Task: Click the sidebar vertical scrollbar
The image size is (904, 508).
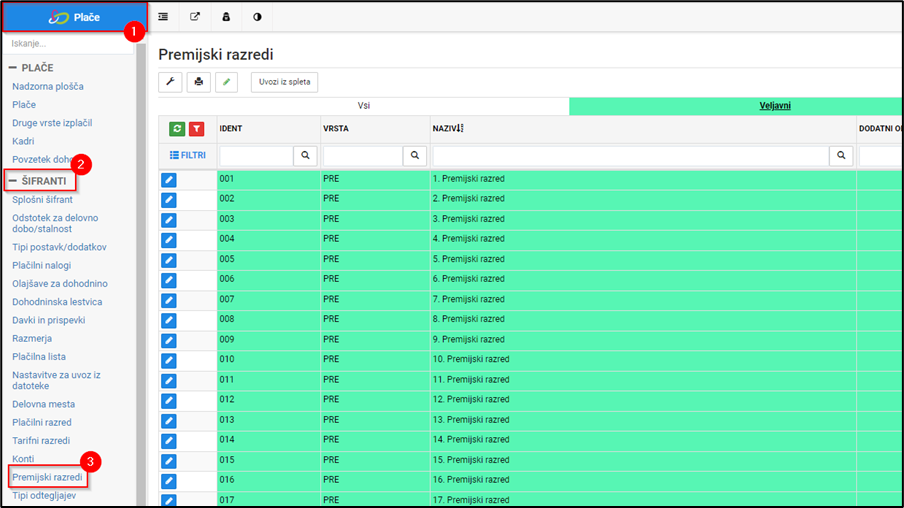Action: 141,274
